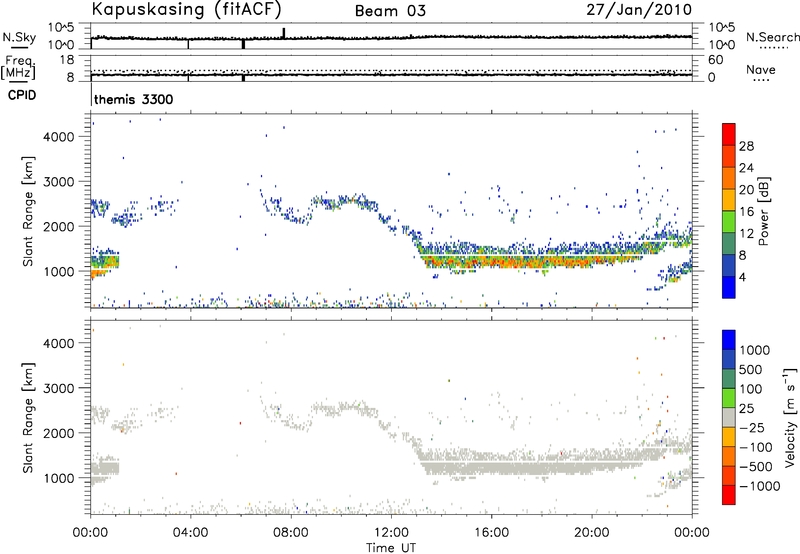The height and width of the screenshot is (554, 800).
Task: Click the 20:00 time tick label
Action: (592, 533)
